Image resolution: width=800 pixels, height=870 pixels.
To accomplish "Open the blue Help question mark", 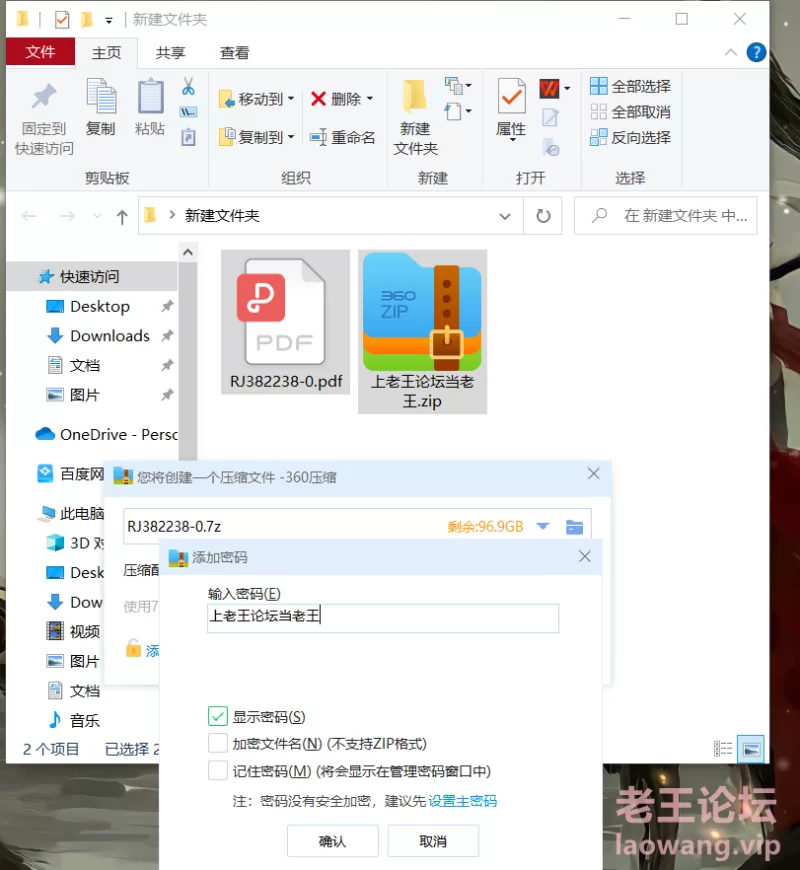I will (756, 53).
